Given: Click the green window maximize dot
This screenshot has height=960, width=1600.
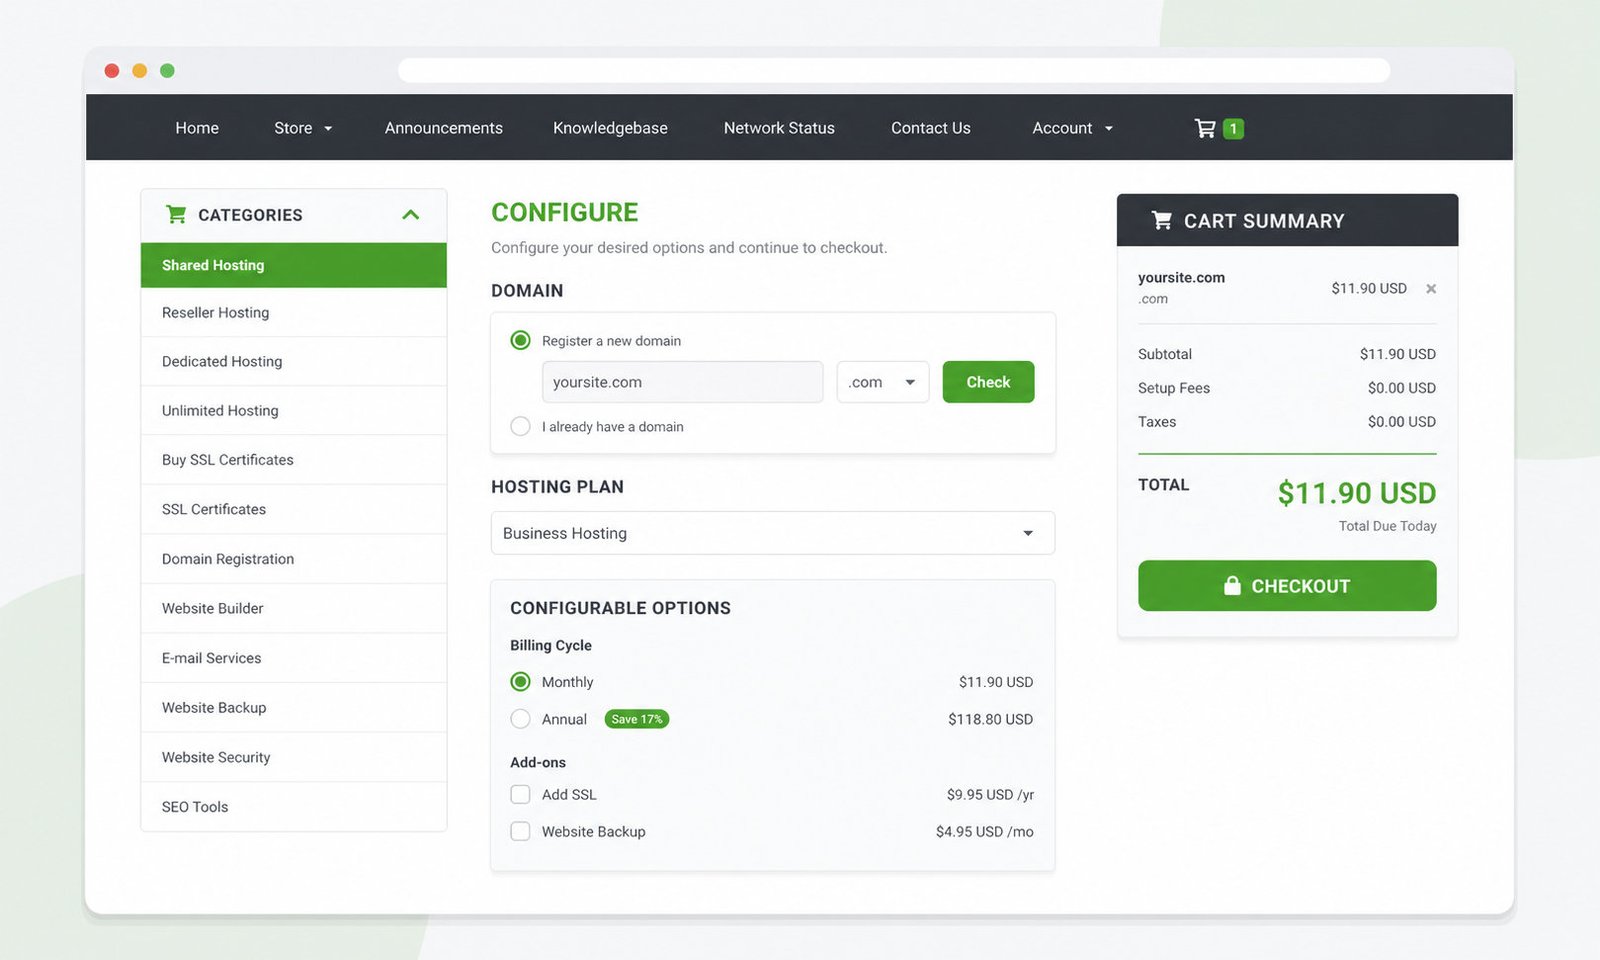Looking at the screenshot, I should click(167, 70).
